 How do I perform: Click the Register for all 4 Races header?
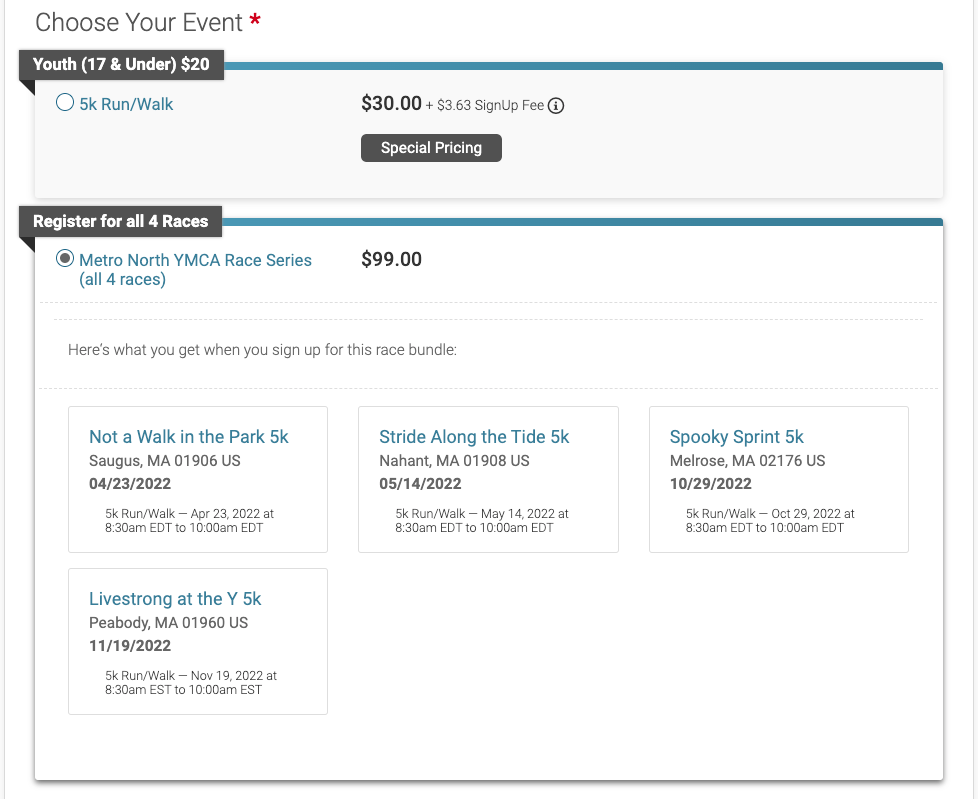120,221
